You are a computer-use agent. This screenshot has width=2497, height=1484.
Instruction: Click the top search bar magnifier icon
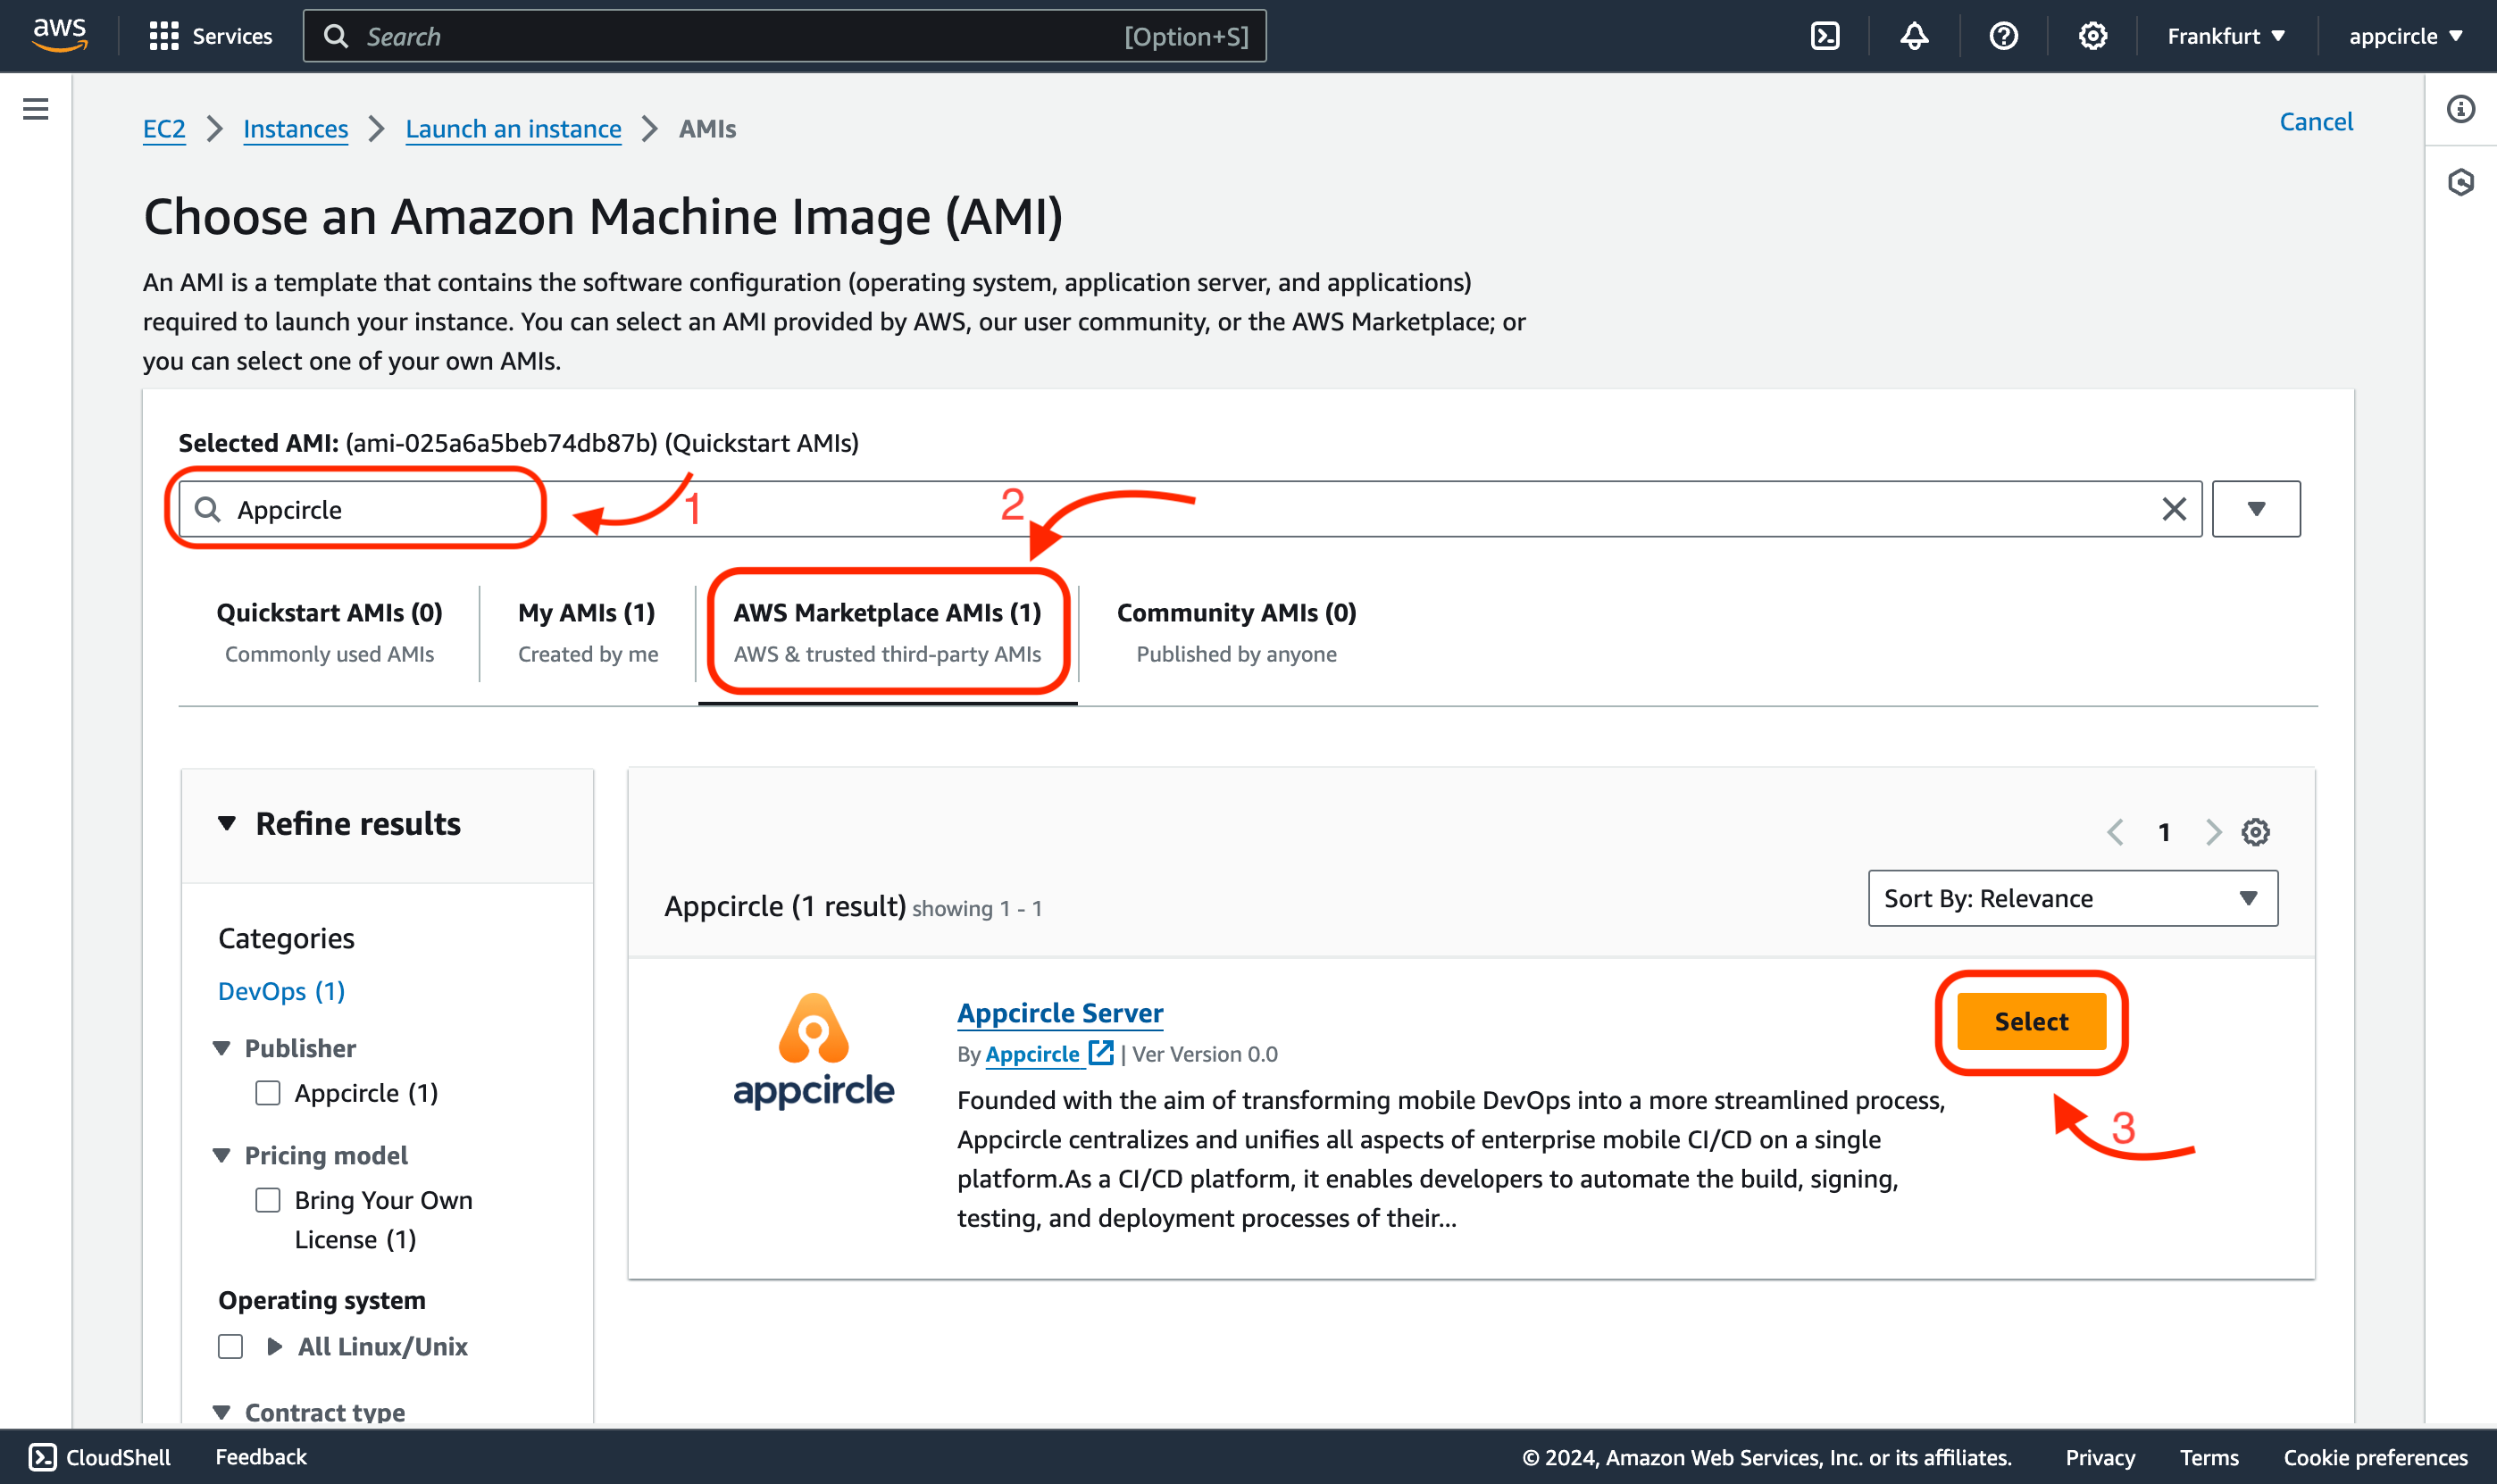tap(336, 36)
